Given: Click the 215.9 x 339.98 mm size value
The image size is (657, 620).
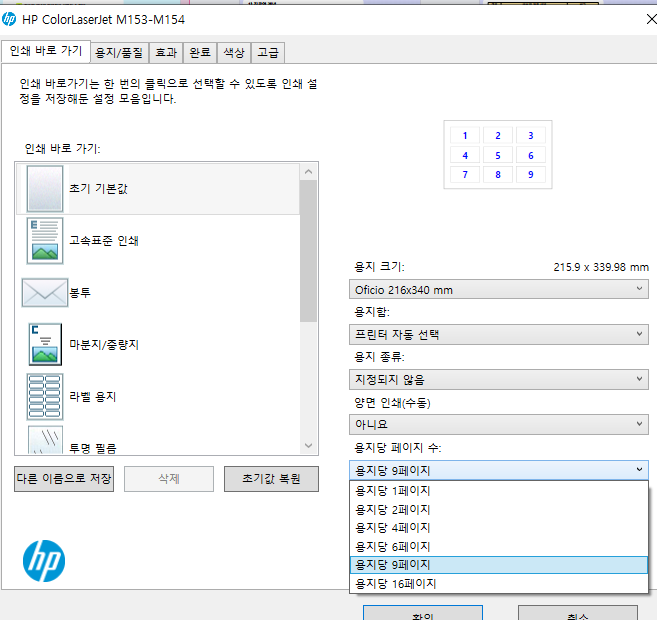Looking at the screenshot, I should pos(601,267).
